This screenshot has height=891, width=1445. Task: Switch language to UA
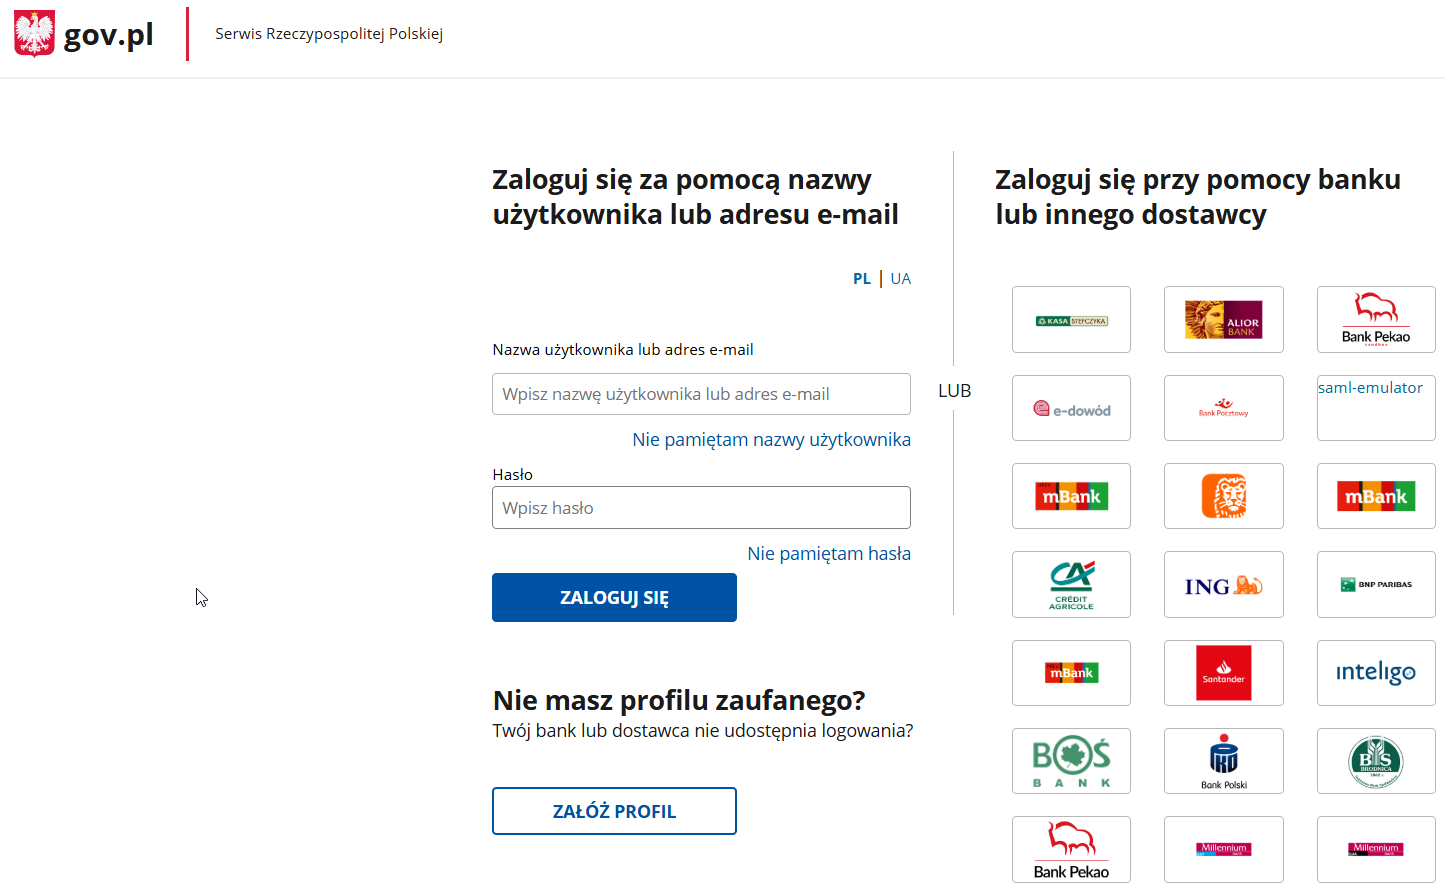click(900, 278)
